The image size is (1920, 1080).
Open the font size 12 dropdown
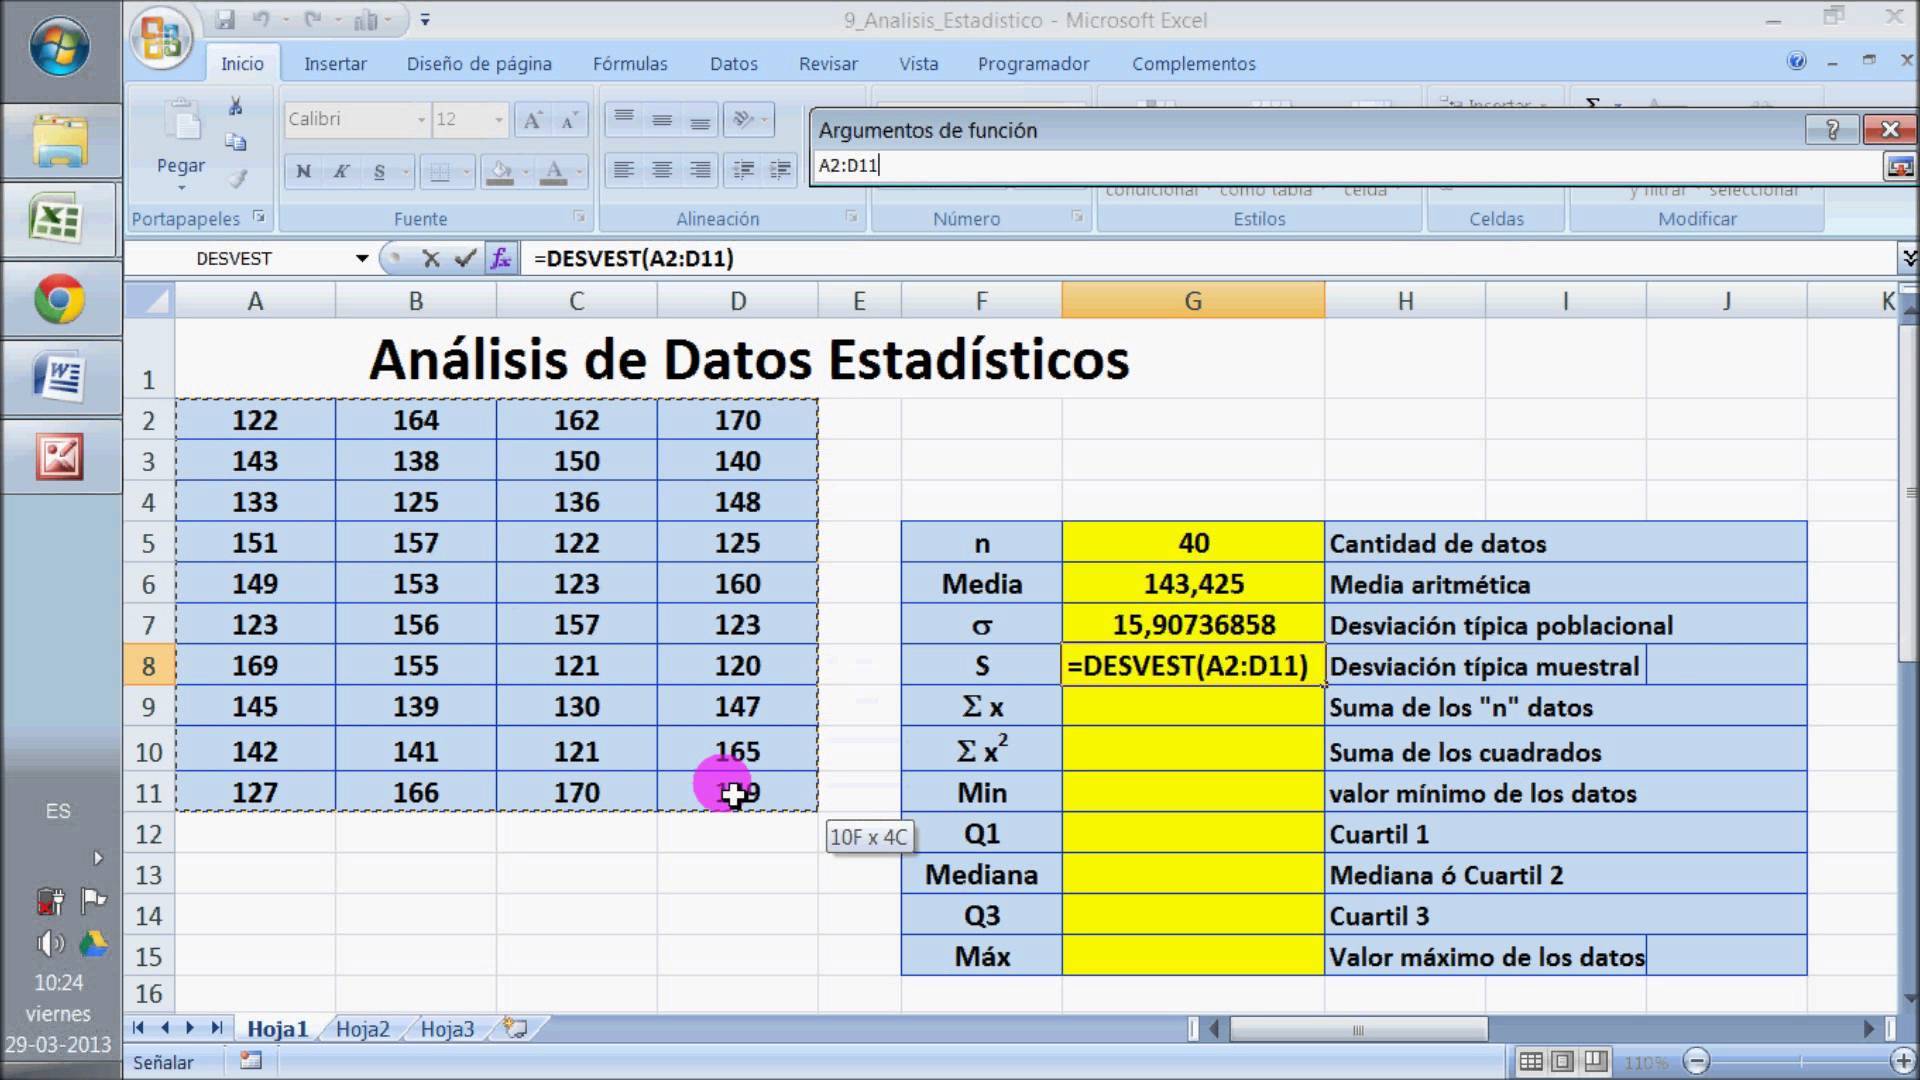pos(498,120)
